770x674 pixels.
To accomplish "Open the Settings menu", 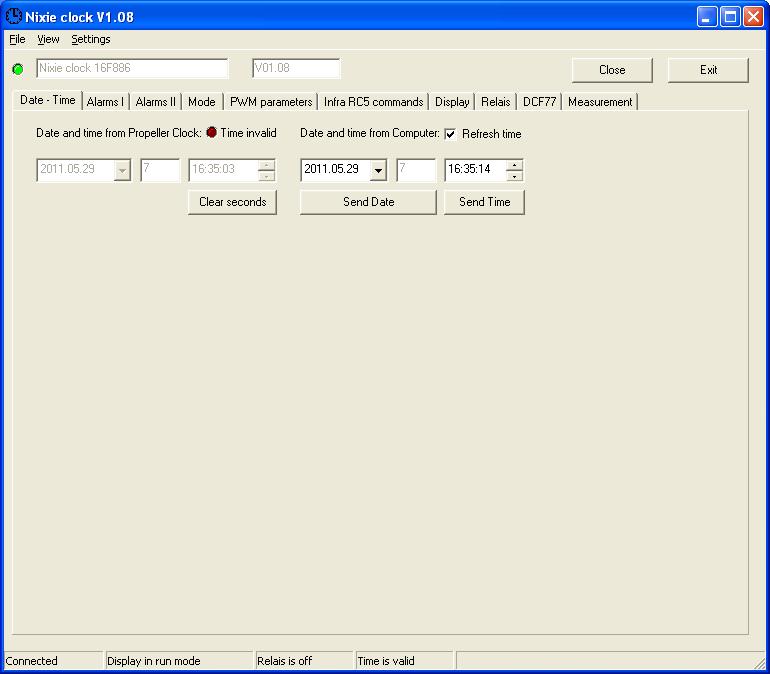I will (91, 39).
